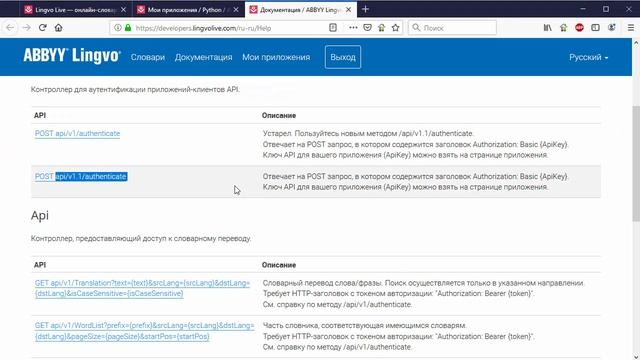Open the POST api/v1.1/authenticate link
640x360 pixels.
(x=81, y=176)
